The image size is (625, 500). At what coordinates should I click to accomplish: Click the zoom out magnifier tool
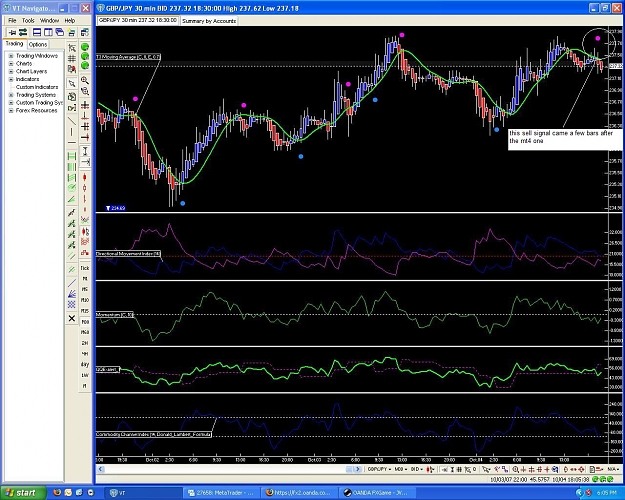(x=85, y=91)
